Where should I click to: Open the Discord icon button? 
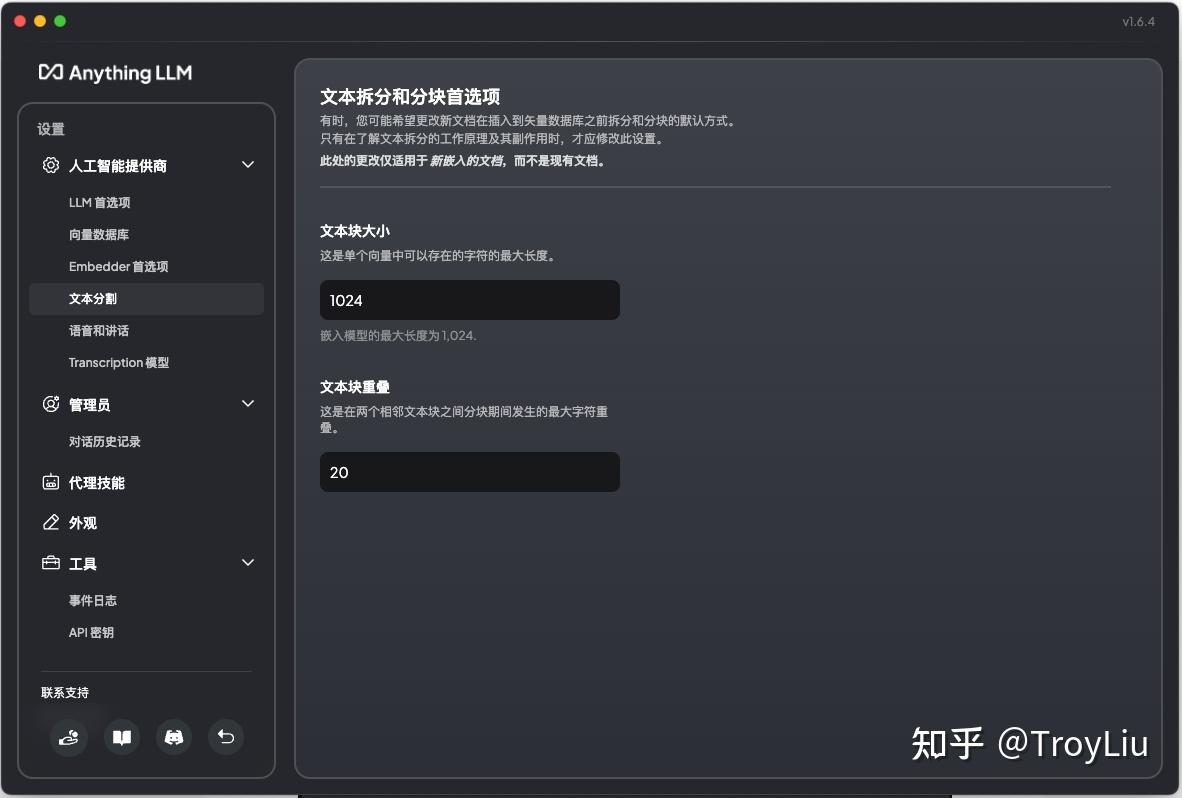173,737
